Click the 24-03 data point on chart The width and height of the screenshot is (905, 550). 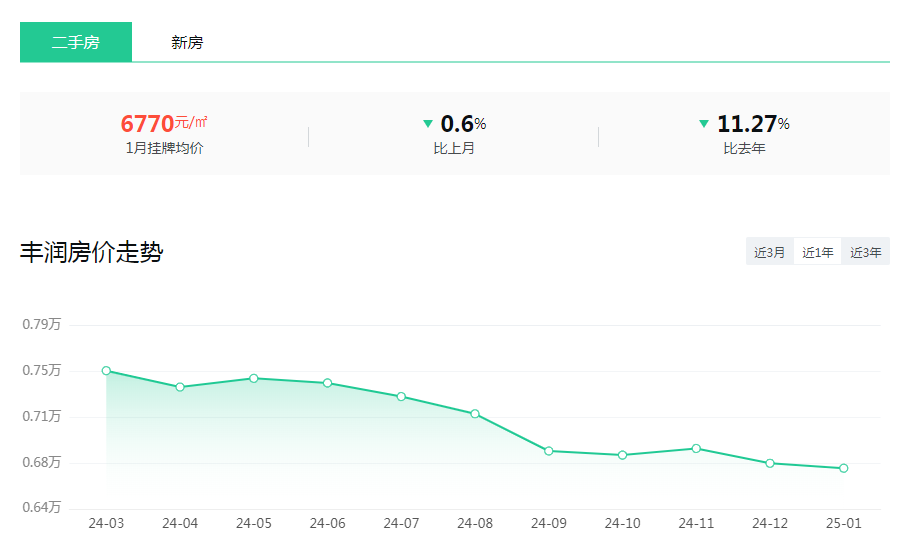coord(106,371)
